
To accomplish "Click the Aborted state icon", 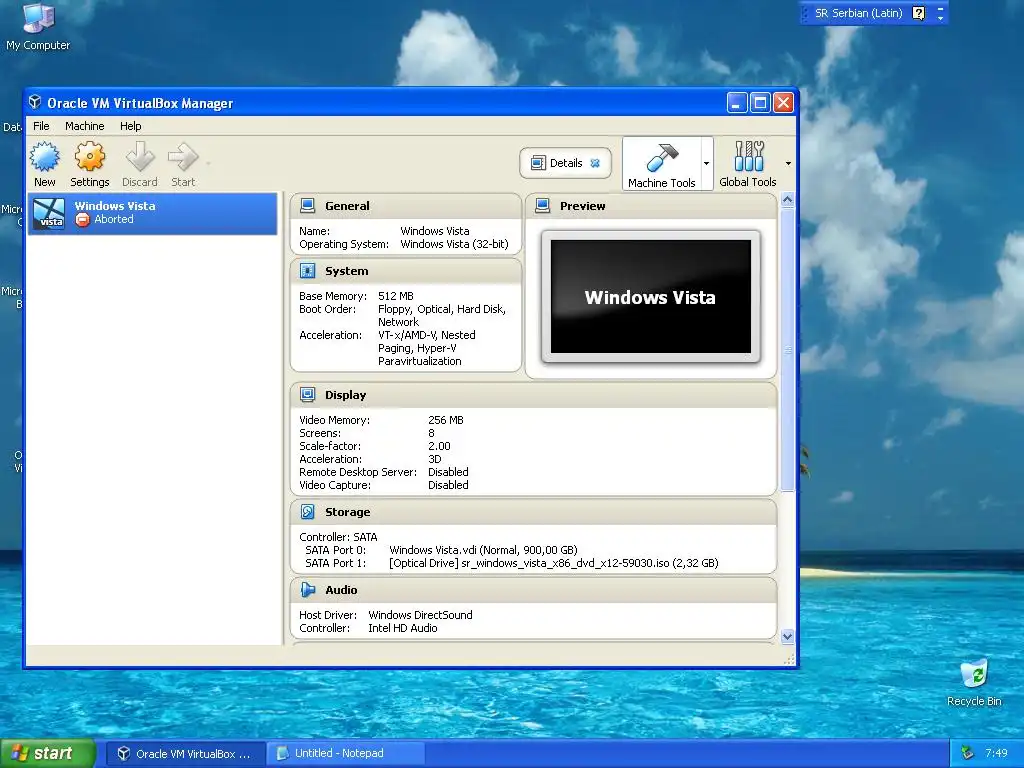I will 82,219.
